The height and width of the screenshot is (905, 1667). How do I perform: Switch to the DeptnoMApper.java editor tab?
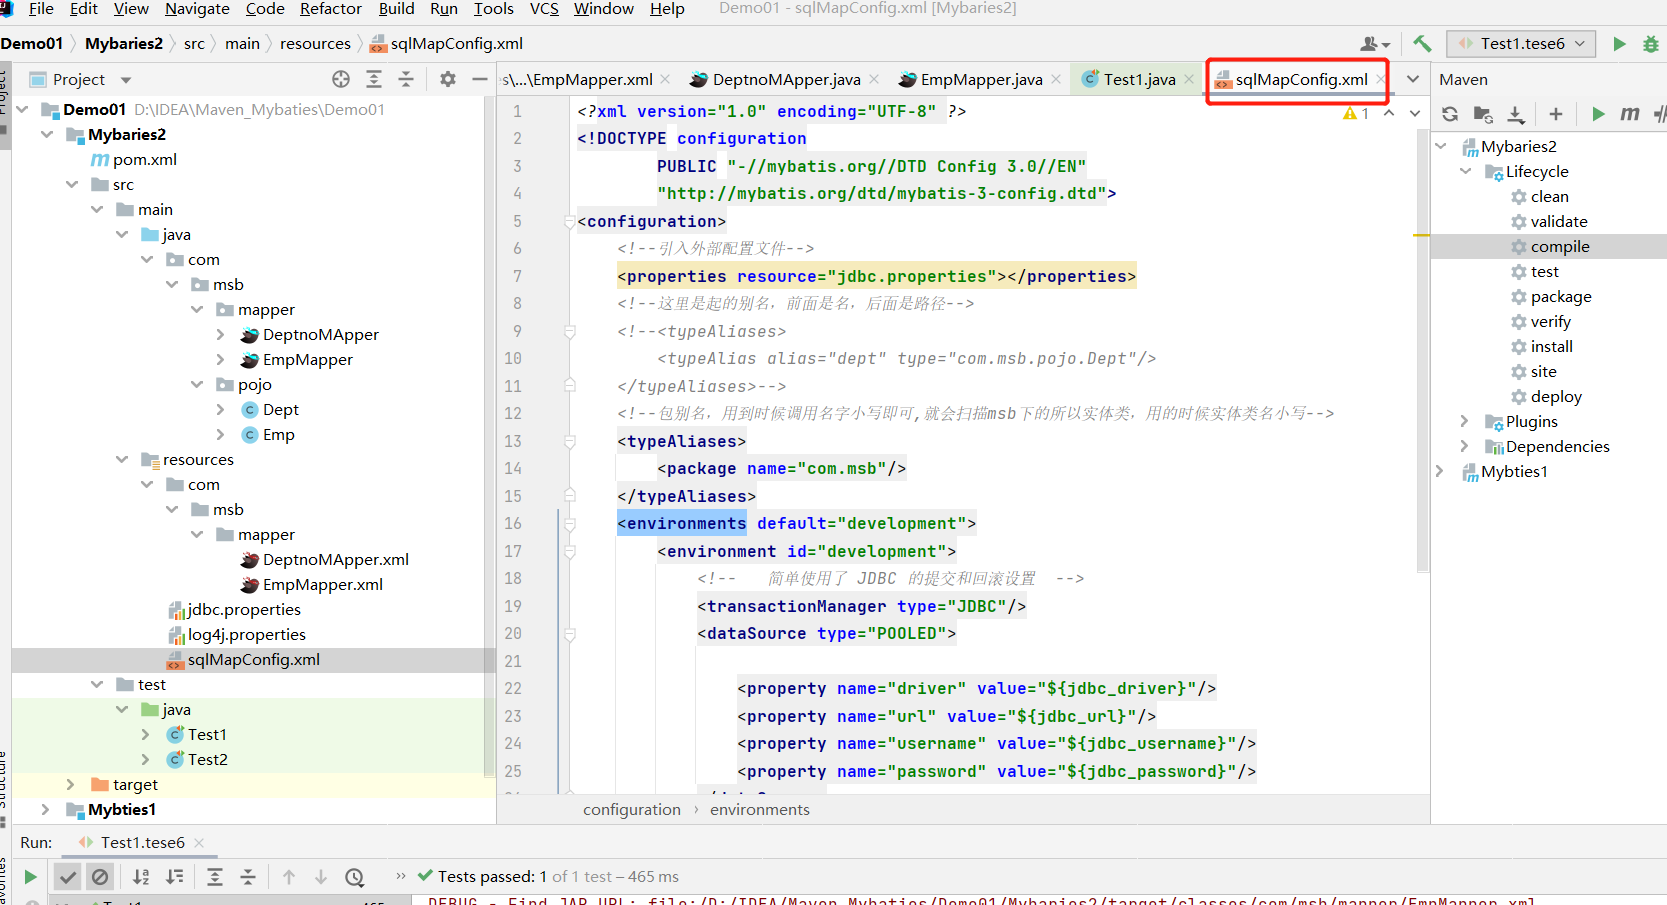click(x=786, y=79)
